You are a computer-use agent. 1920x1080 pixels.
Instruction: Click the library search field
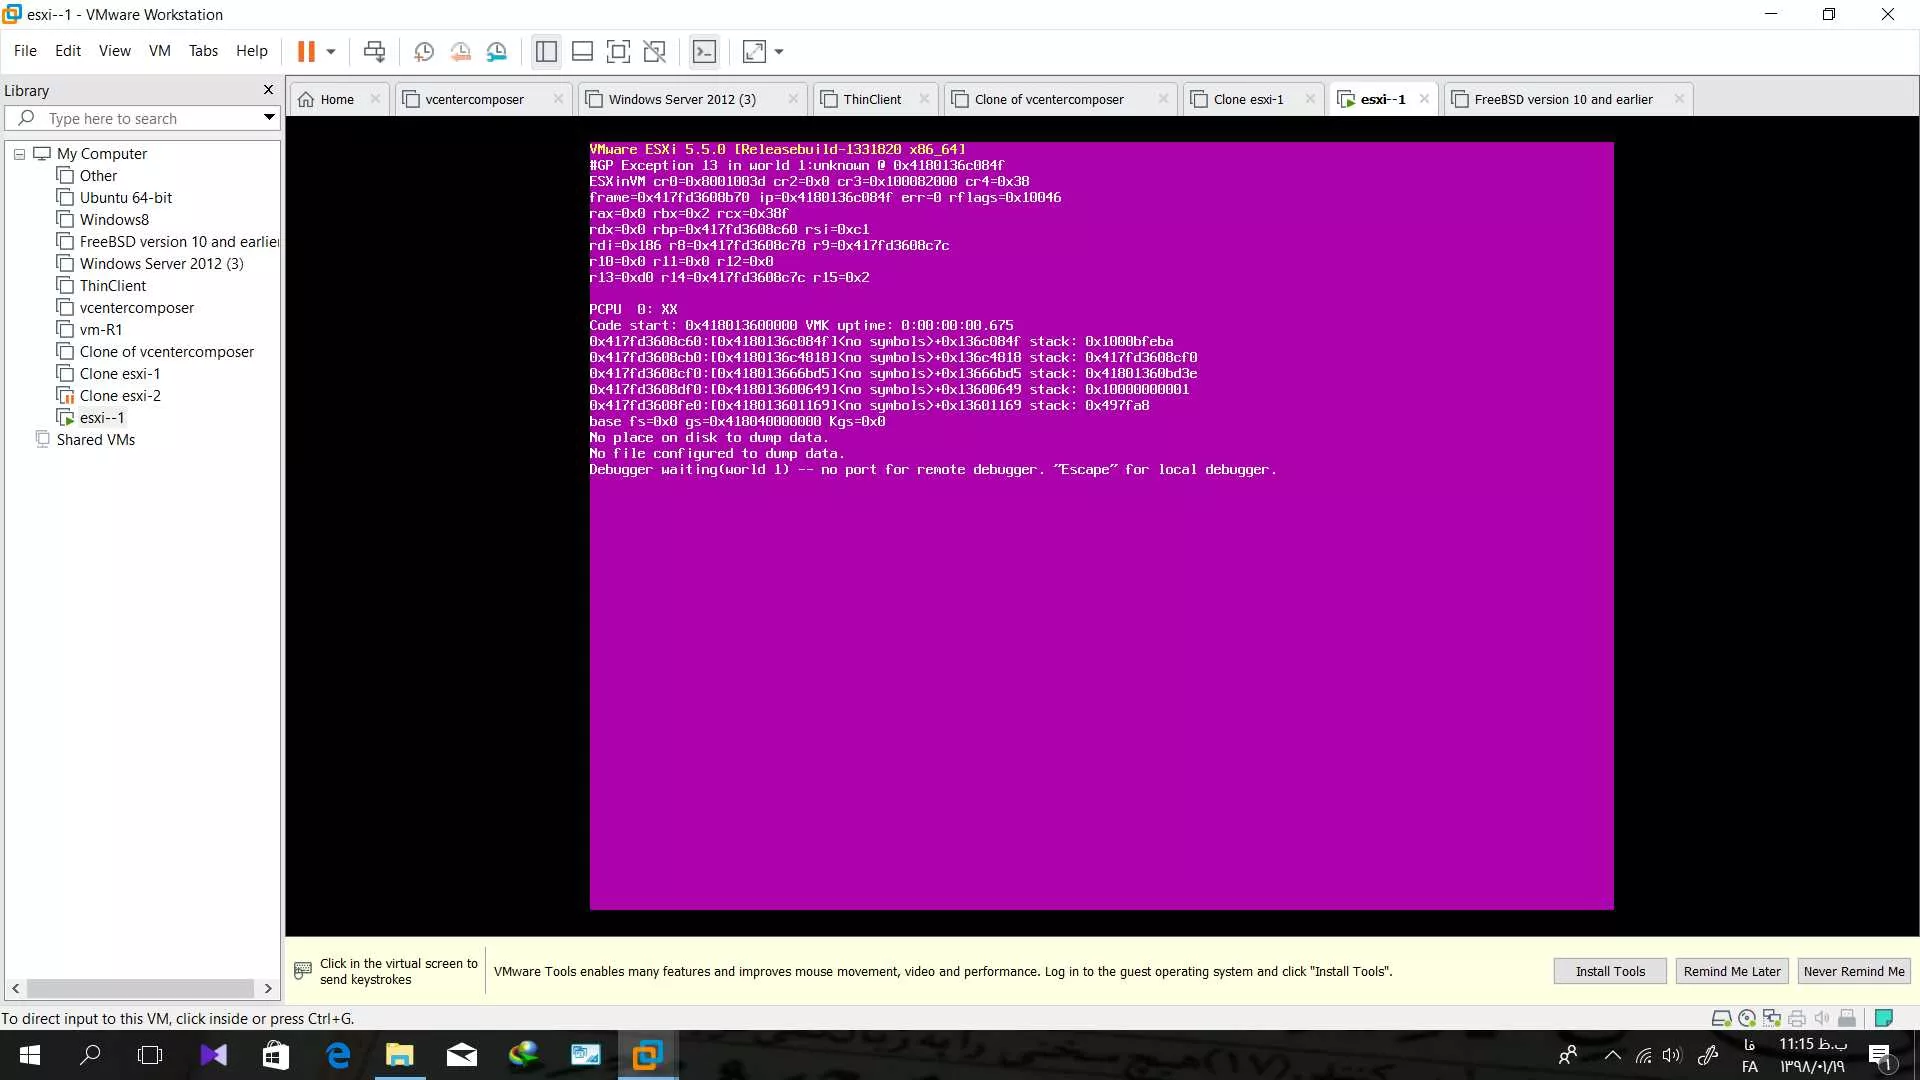click(x=140, y=118)
